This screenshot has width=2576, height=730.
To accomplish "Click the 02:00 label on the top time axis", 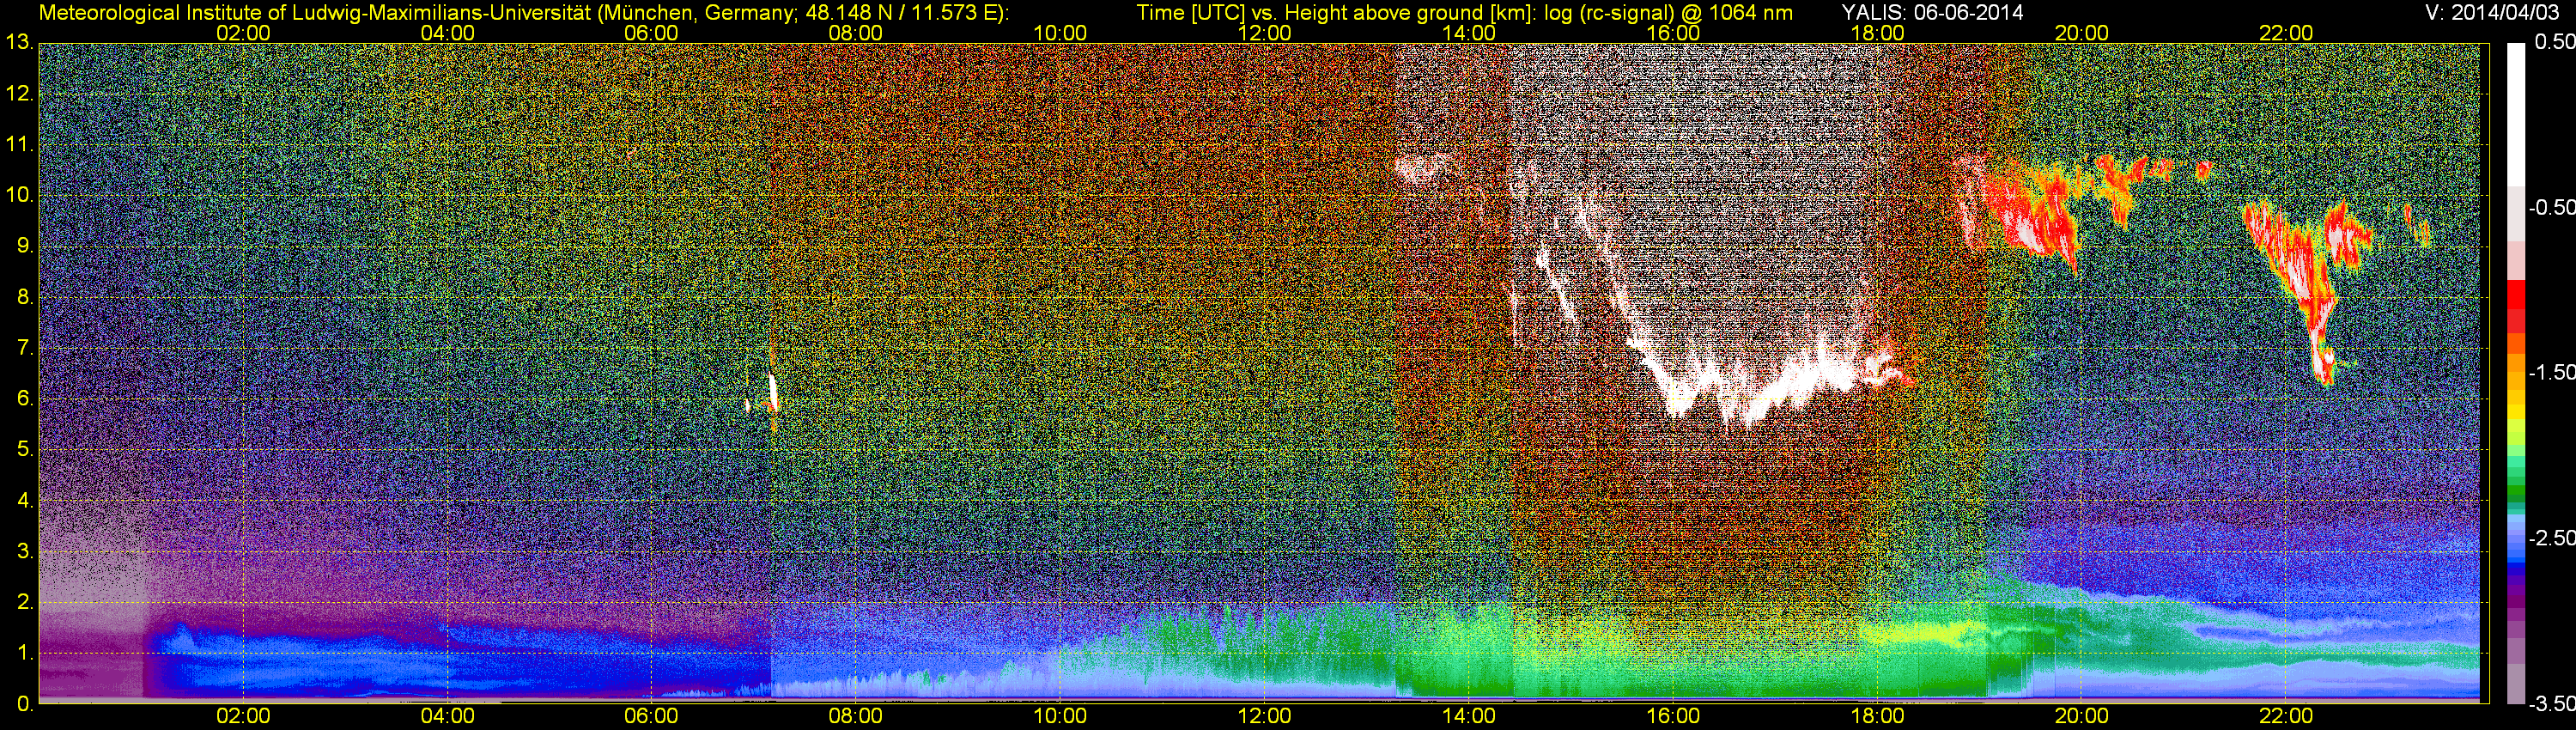I will [243, 33].
